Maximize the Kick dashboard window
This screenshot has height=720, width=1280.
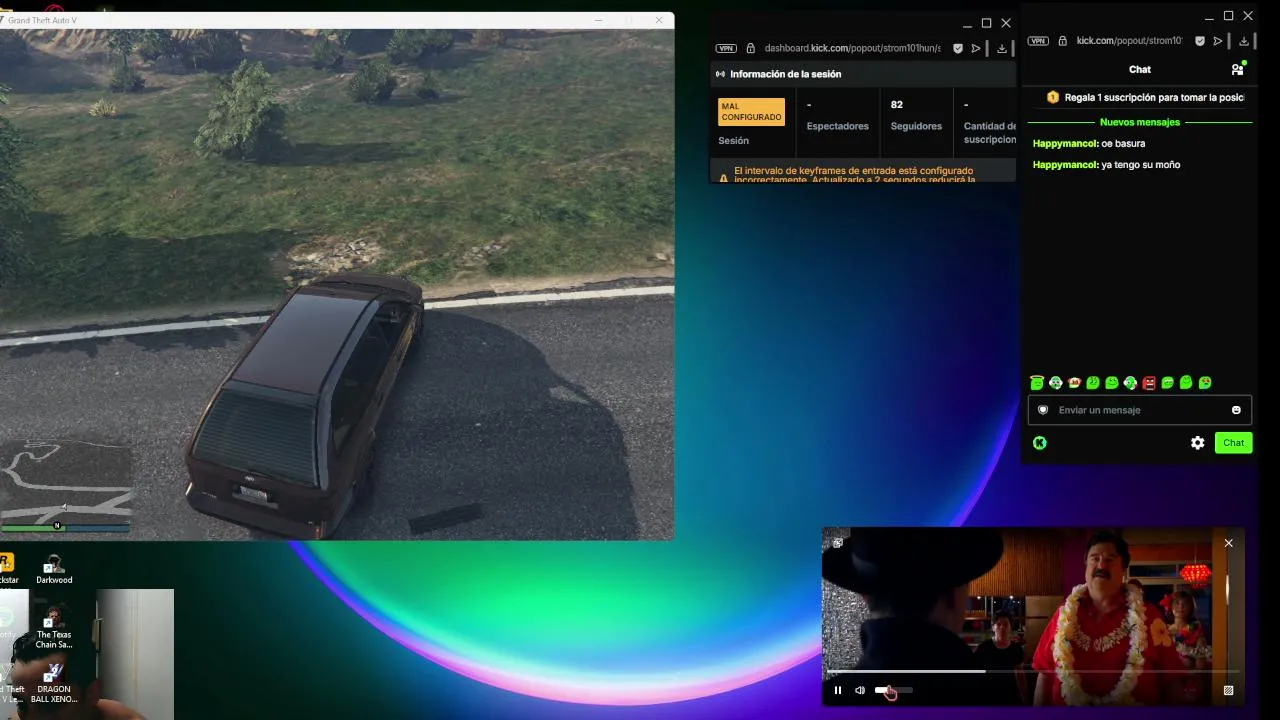click(986, 23)
